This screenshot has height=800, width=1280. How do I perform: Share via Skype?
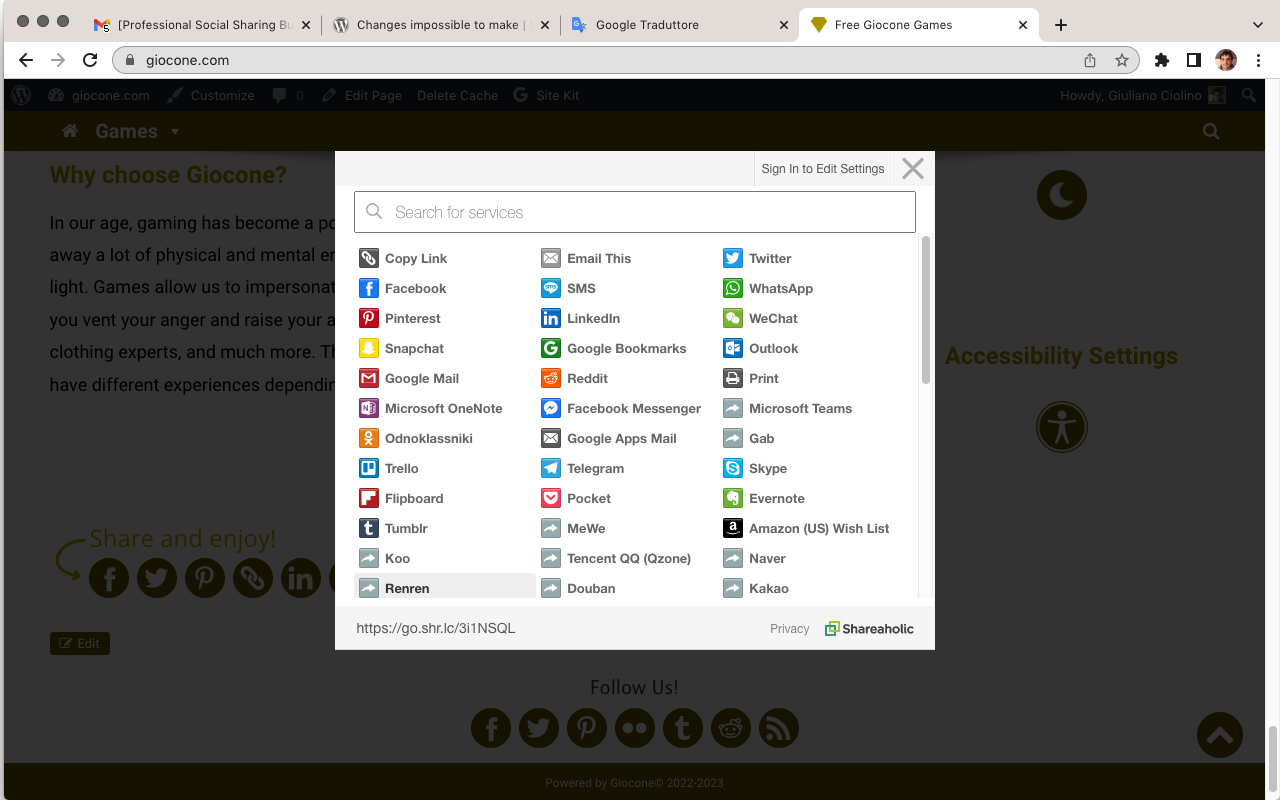(755, 468)
